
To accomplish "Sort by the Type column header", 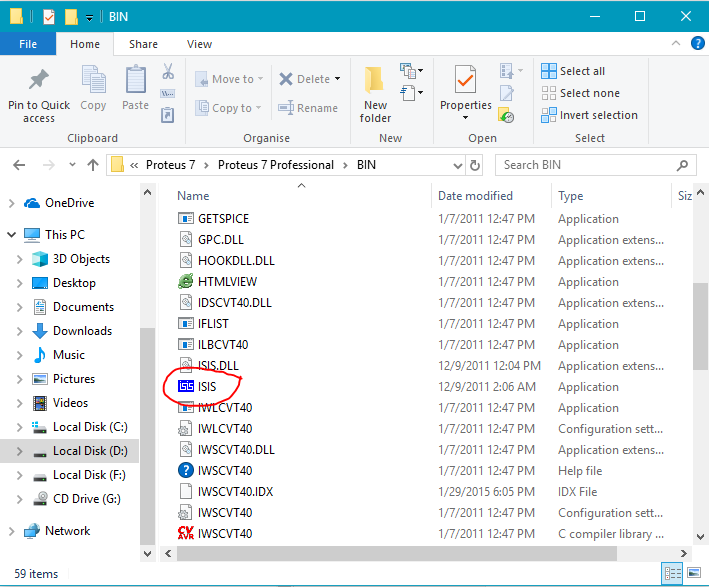I will pyautogui.click(x=570, y=196).
